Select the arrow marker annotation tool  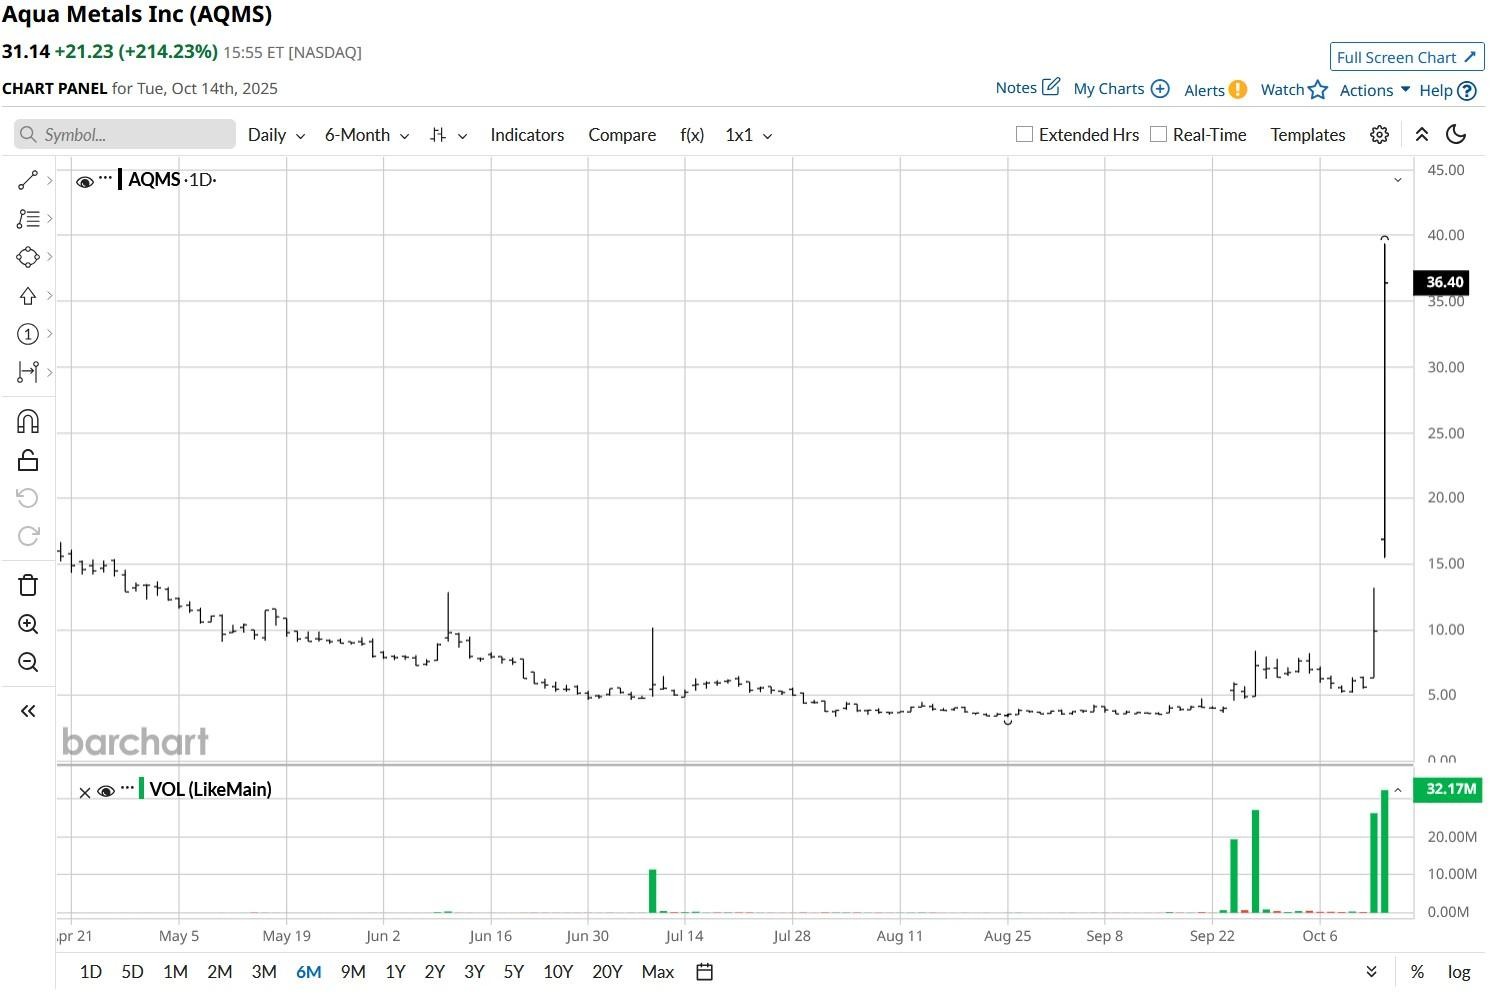[27, 296]
